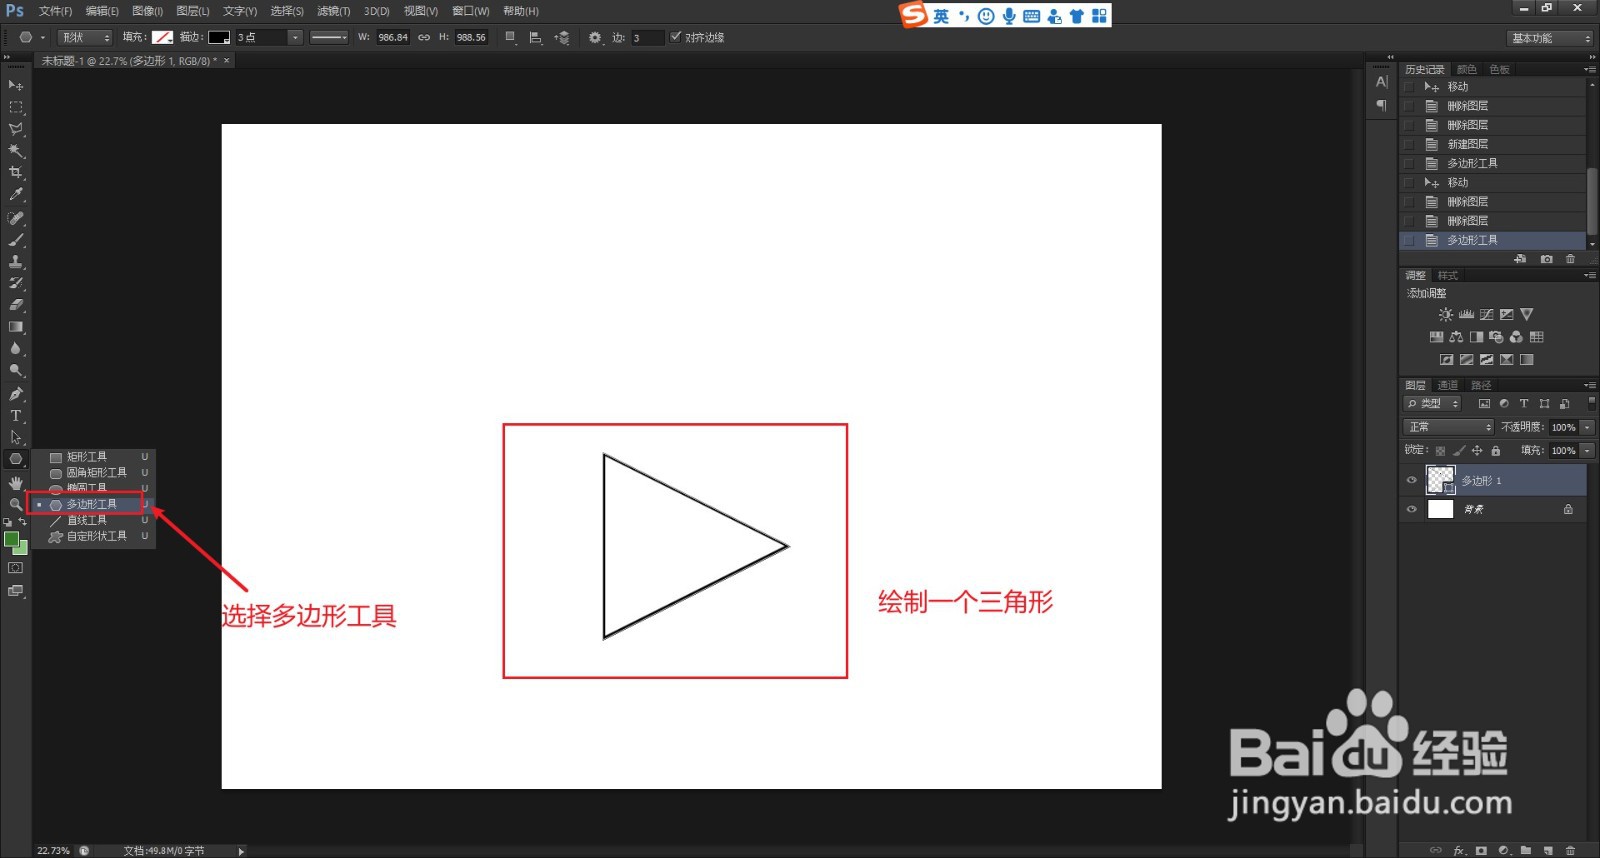Select the Zoom tool in toolbox

click(16, 504)
